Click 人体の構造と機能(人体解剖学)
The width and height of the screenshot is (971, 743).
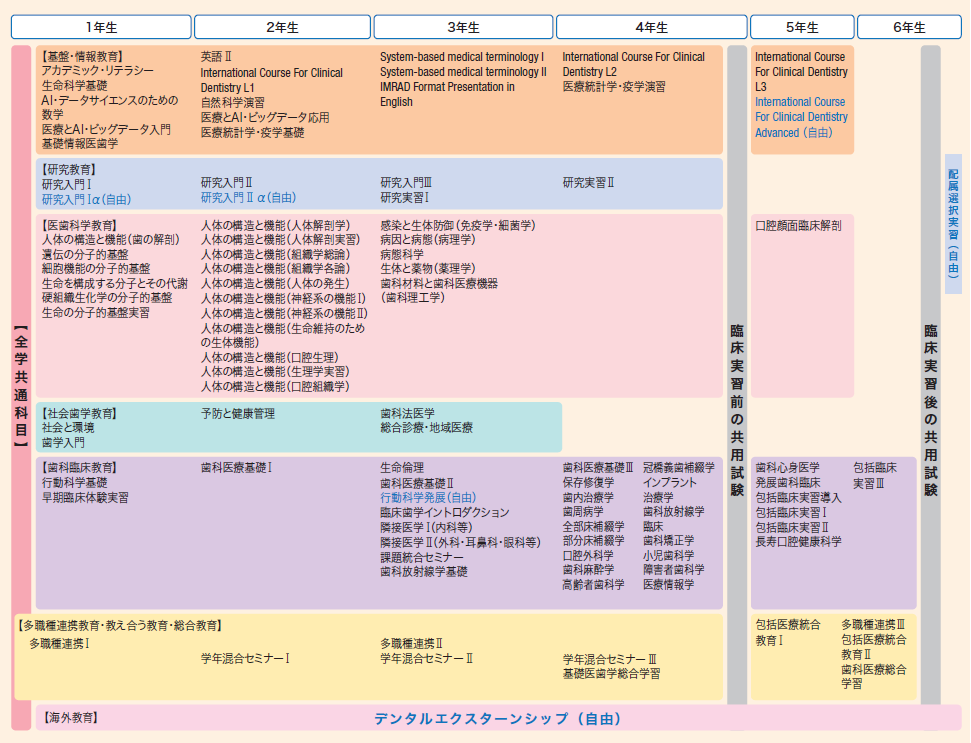coord(276,225)
